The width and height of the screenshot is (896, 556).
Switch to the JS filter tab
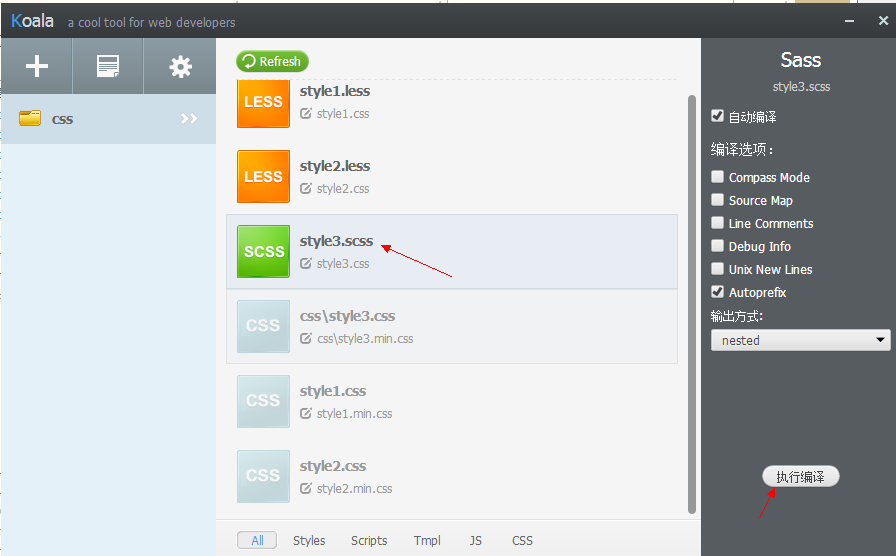point(475,540)
